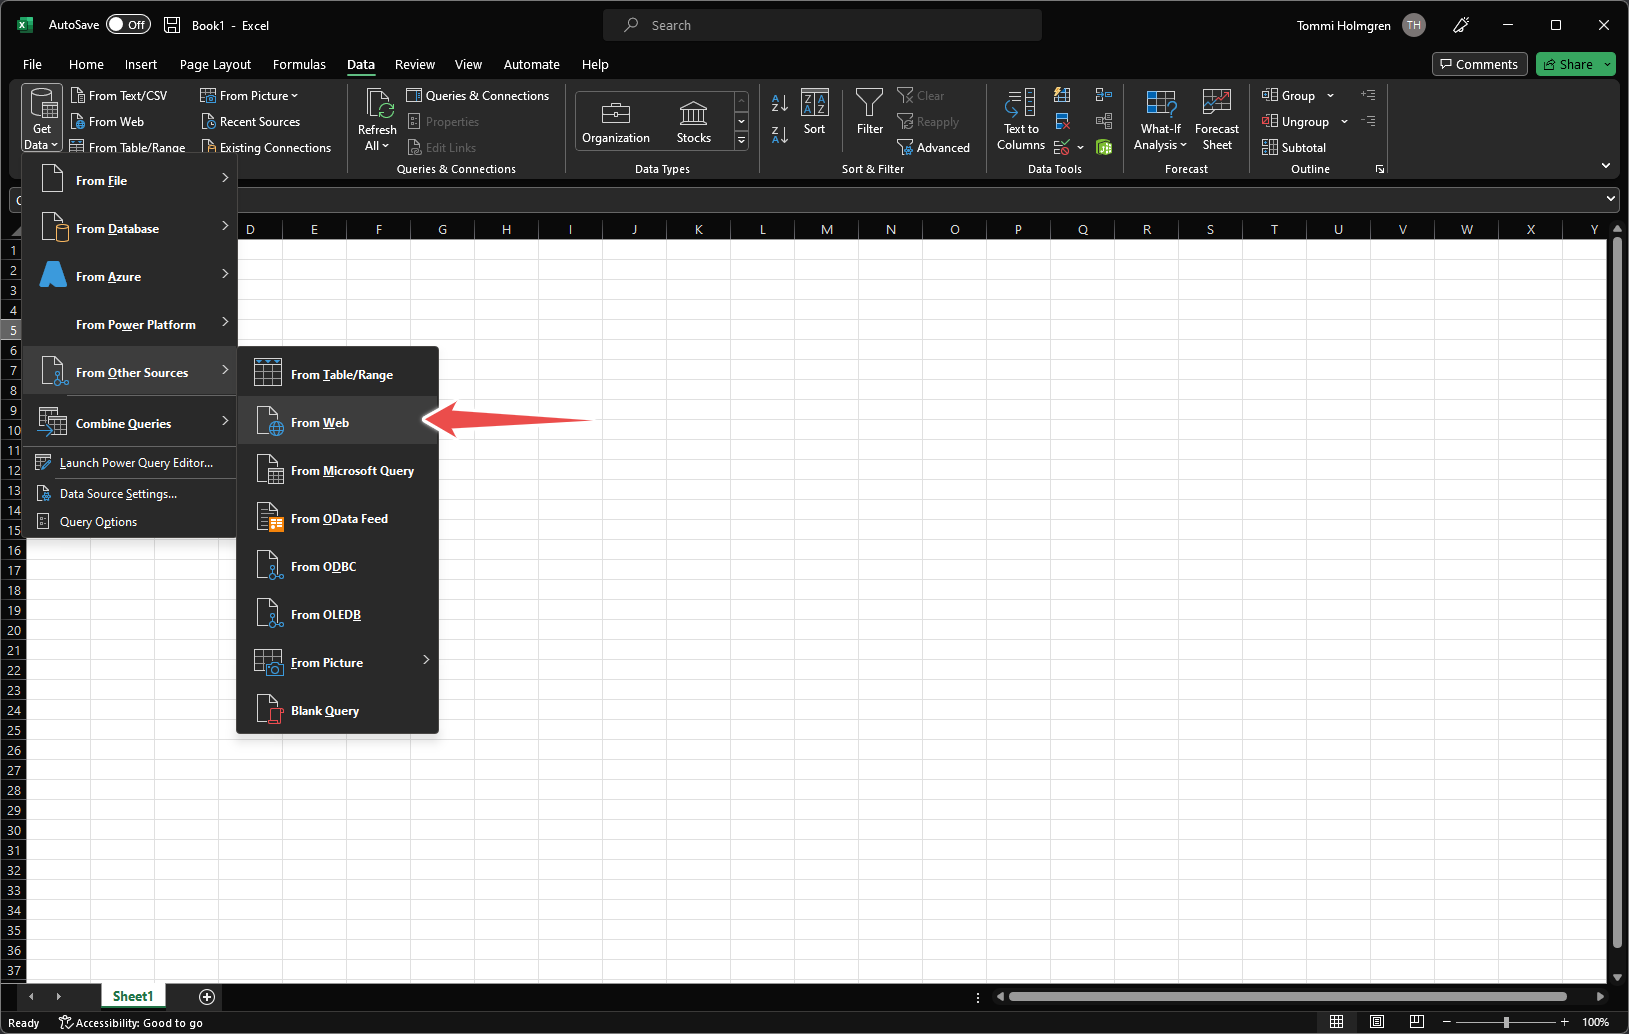Click zoom in plus button
This screenshot has width=1629, height=1034.
pos(1565,1022)
